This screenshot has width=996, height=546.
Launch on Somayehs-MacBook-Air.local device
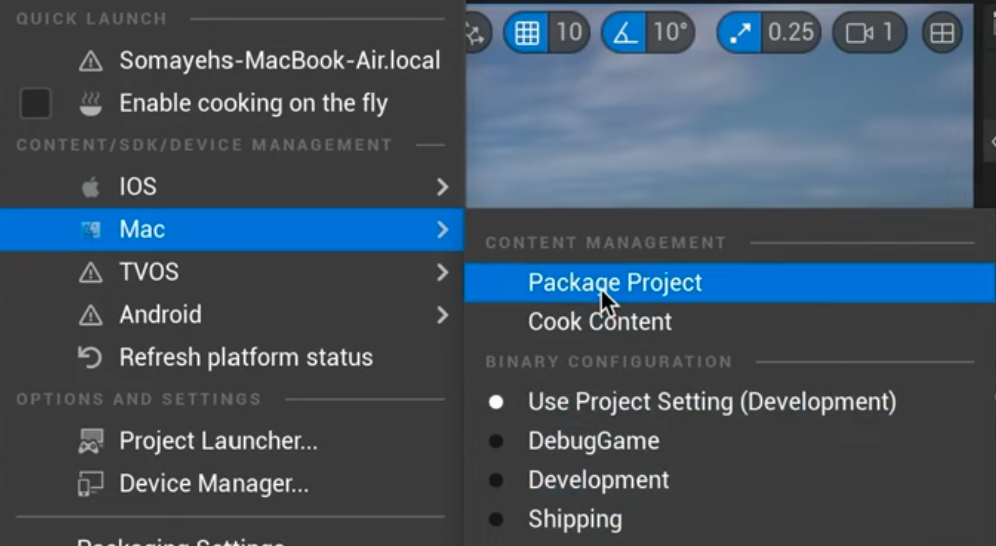click(279, 61)
